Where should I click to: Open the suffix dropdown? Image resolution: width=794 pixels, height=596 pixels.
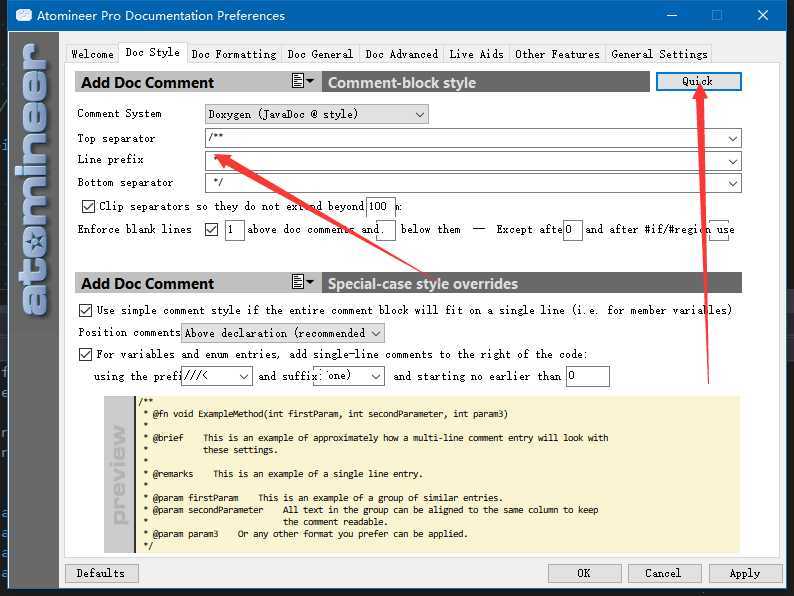click(x=349, y=376)
